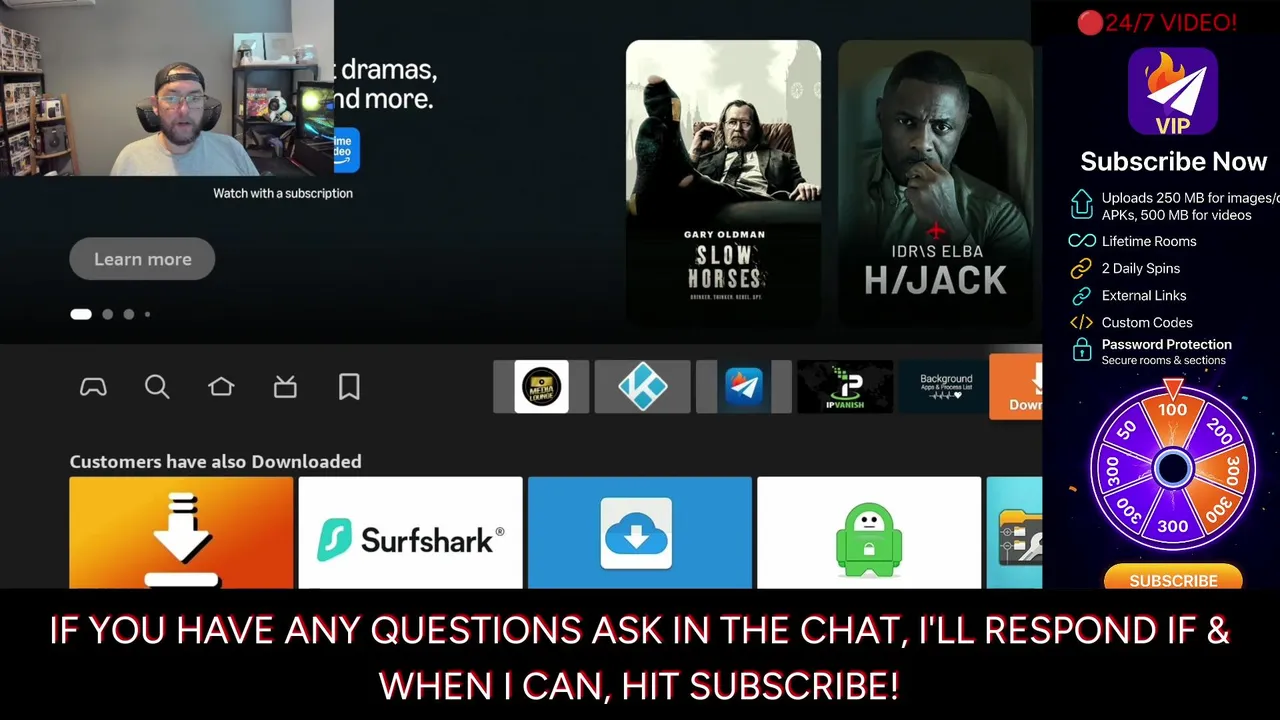Launch the IPVanish app
This screenshot has width=1280, height=720.
coord(845,387)
